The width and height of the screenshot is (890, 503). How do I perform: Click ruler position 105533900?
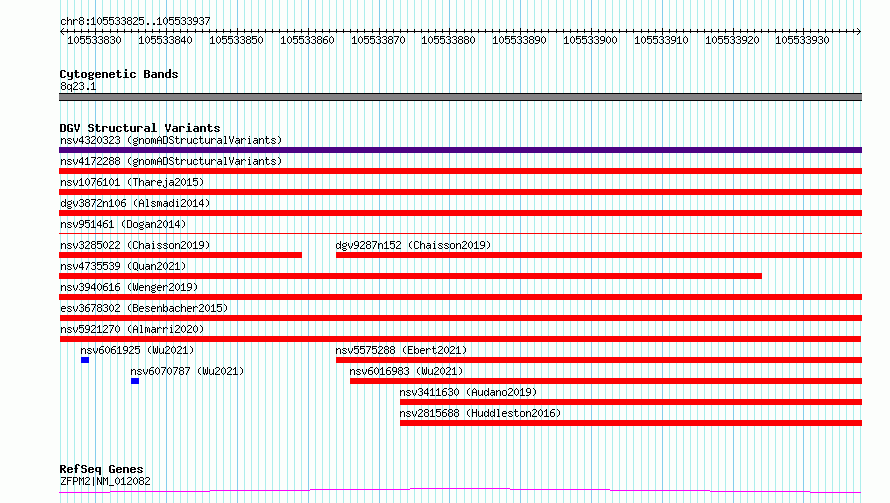pos(590,40)
